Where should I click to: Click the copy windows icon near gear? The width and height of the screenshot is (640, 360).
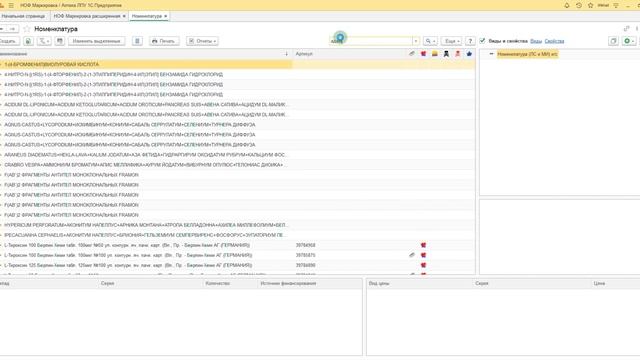click(x=613, y=41)
